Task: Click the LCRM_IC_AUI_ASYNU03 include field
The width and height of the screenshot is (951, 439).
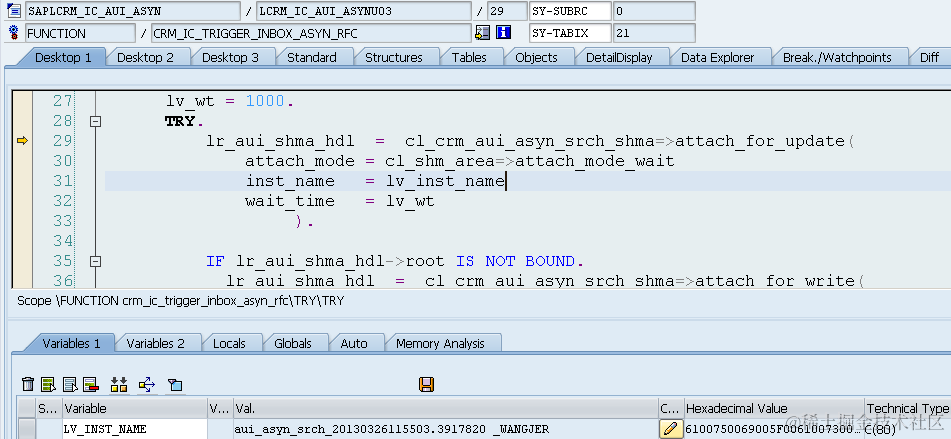Action: pos(364,11)
